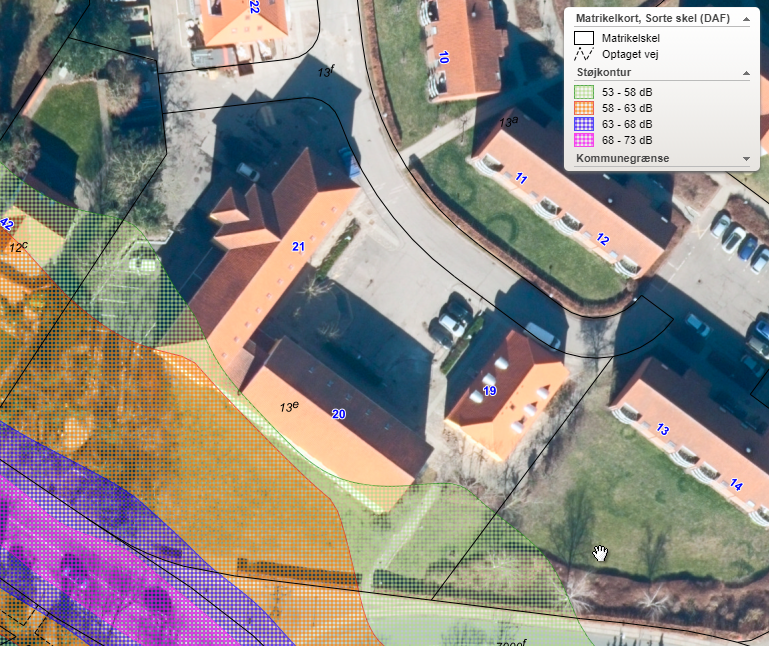Select the green 53 - 58 dB swatch
Viewport: 769px width, 646px height.
point(584,92)
